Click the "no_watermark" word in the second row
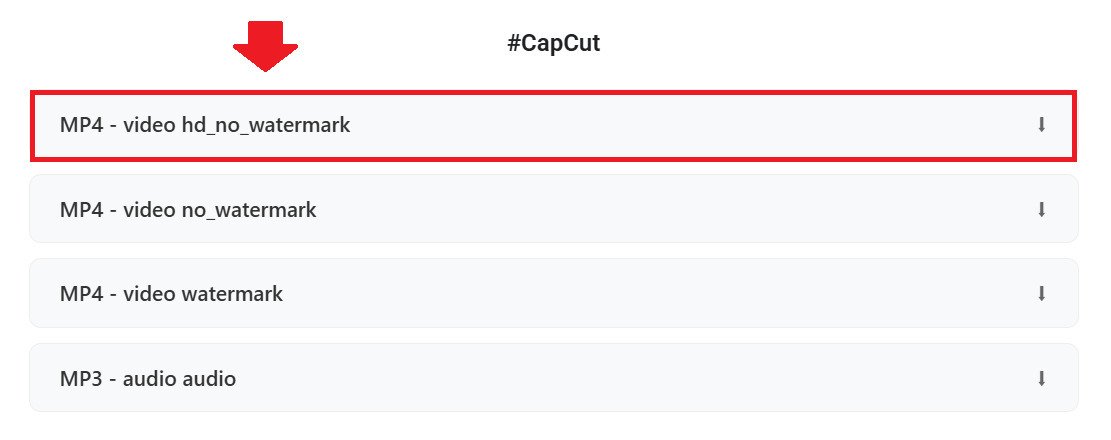The image size is (1111, 440). 248,210
